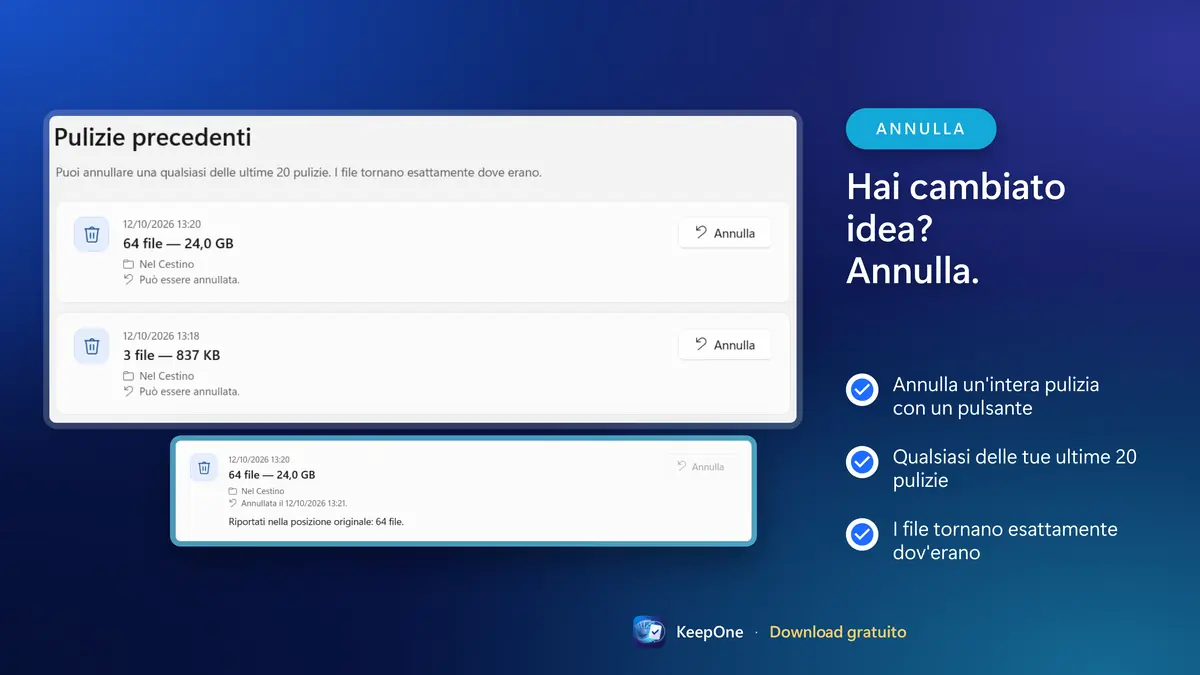Click the blue ANNULLA pill badge
This screenshot has height=675, width=1200.
921,129
